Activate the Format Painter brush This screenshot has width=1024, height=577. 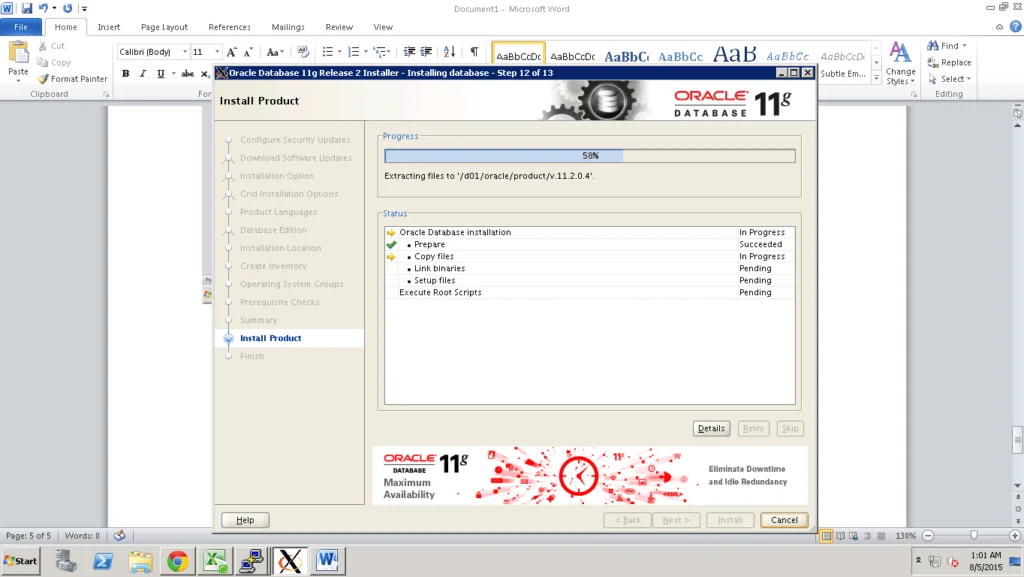[x=72, y=78]
